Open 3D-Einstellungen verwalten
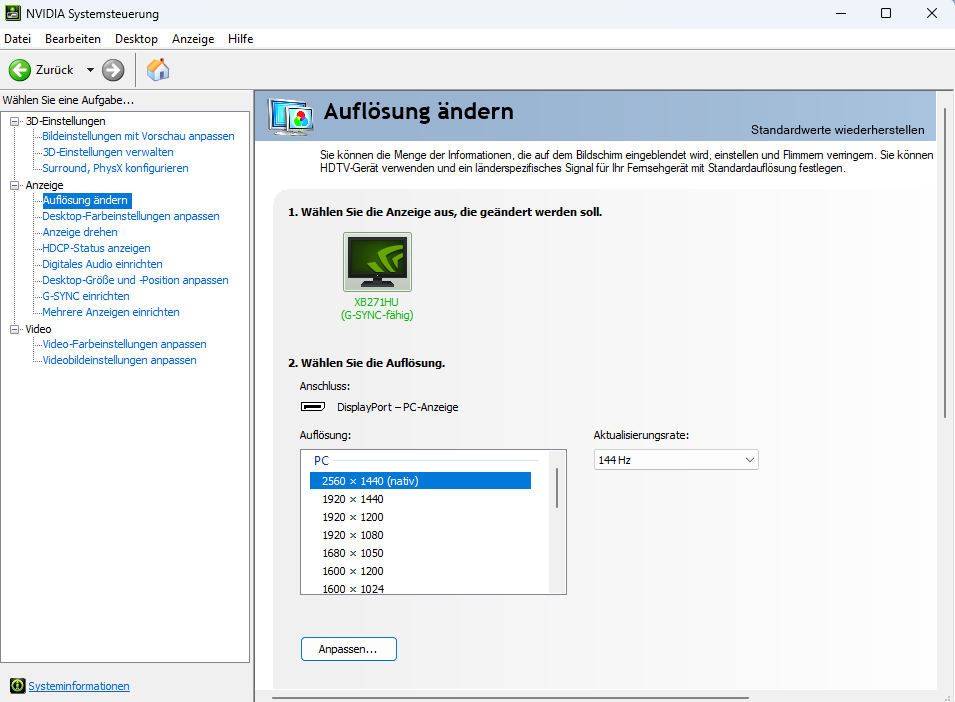This screenshot has width=955, height=702. pyautogui.click(x=108, y=152)
